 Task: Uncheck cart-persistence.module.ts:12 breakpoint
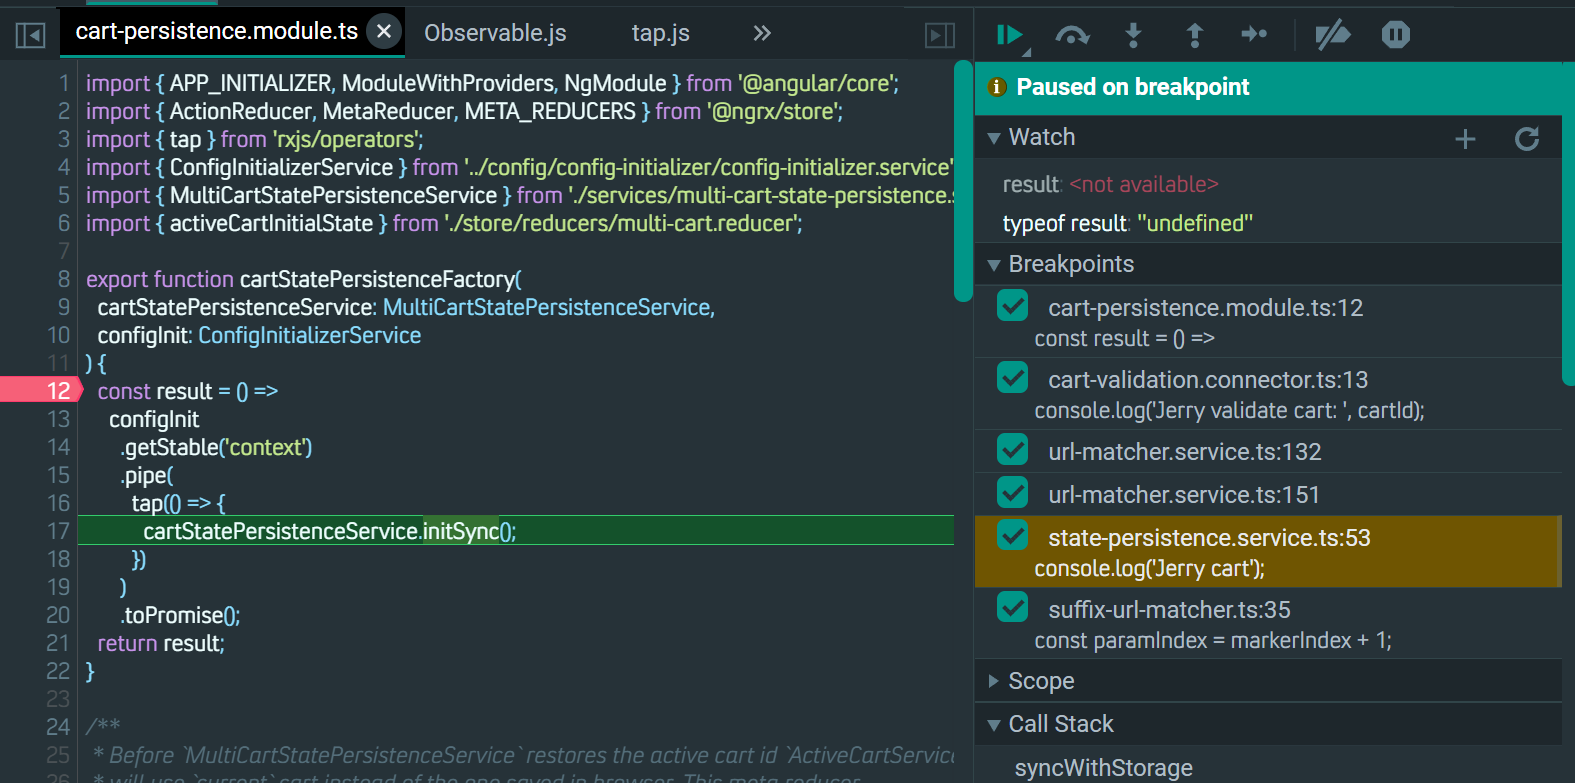1013,306
